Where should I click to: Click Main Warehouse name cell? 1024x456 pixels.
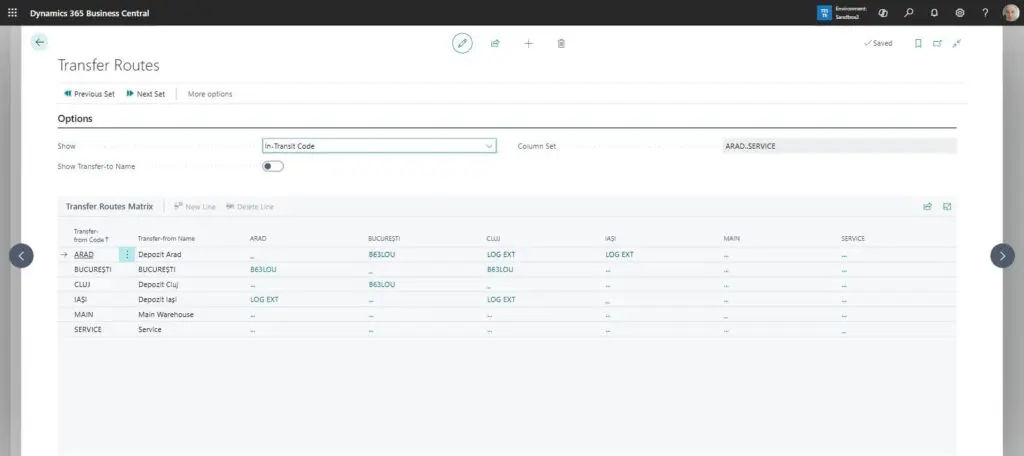point(166,314)
